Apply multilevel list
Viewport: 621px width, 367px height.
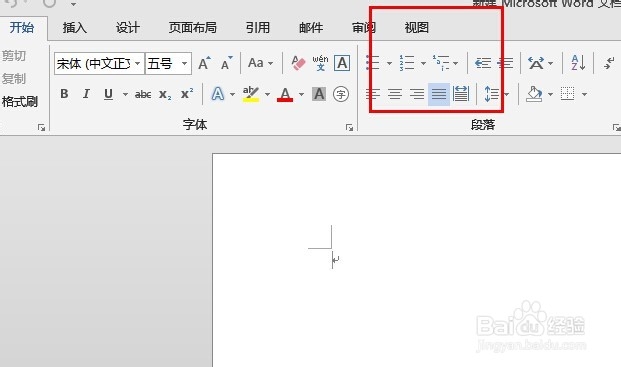pos(441,63)
